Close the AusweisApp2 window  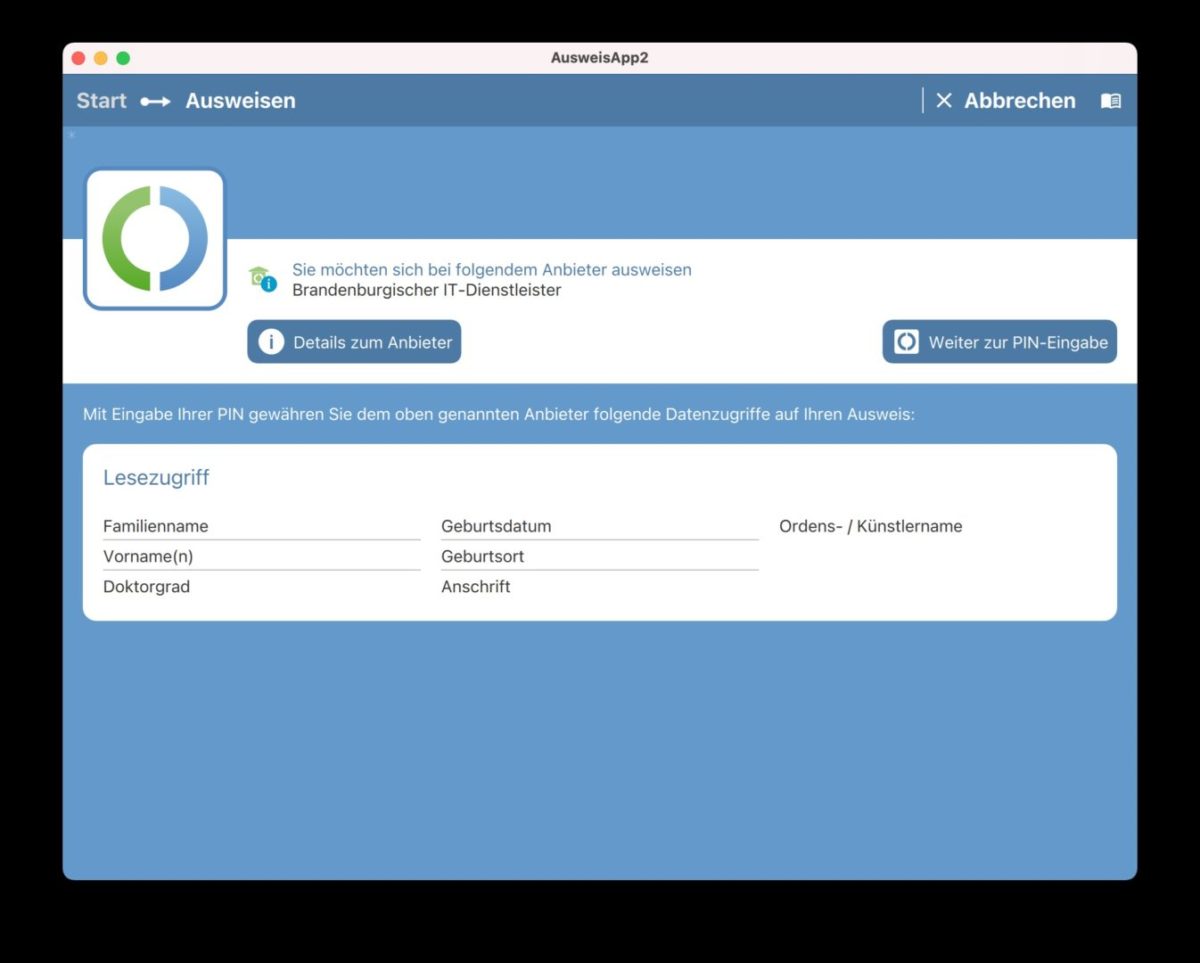79,58
